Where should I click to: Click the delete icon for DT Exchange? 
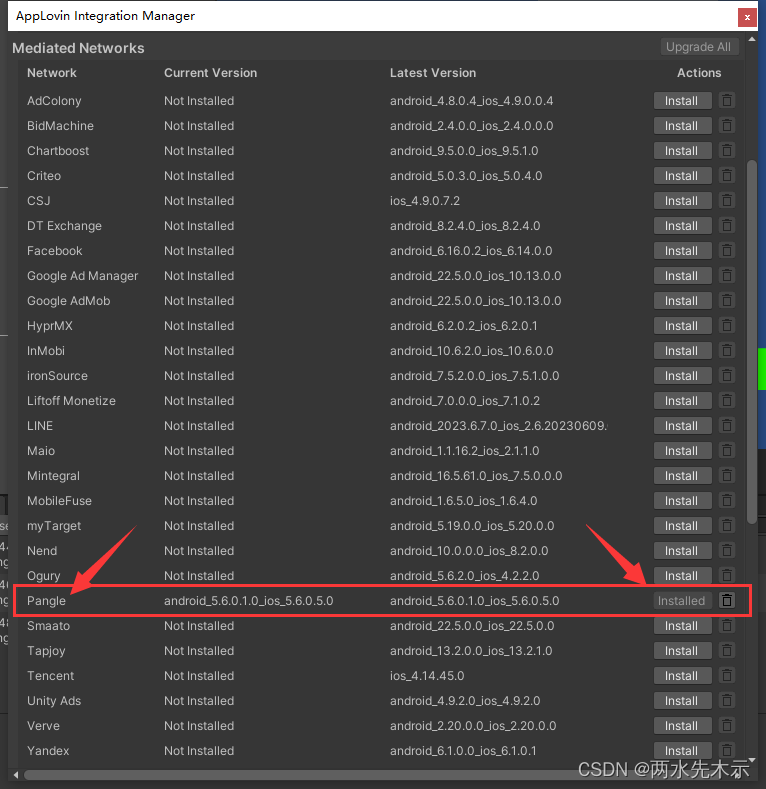[727, 225]
